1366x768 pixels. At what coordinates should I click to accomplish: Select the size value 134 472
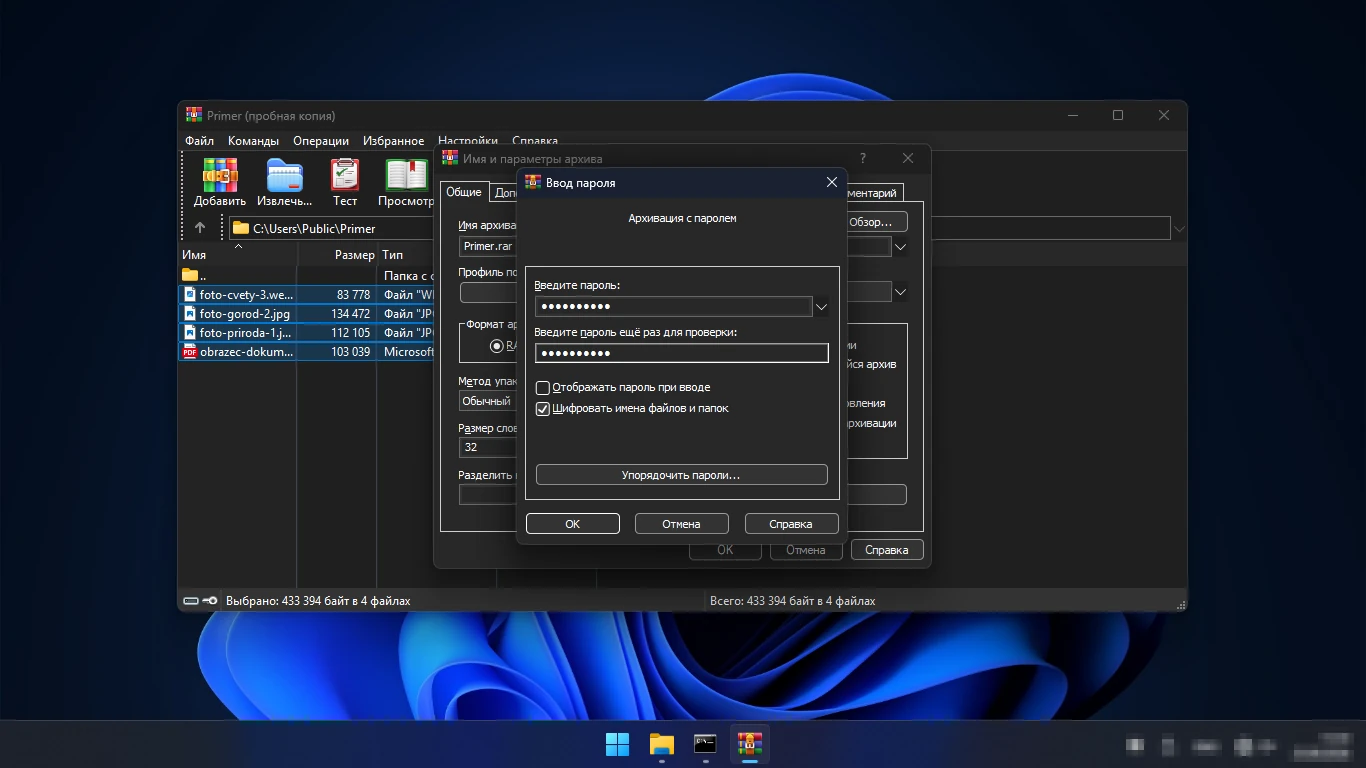[351, 314]
